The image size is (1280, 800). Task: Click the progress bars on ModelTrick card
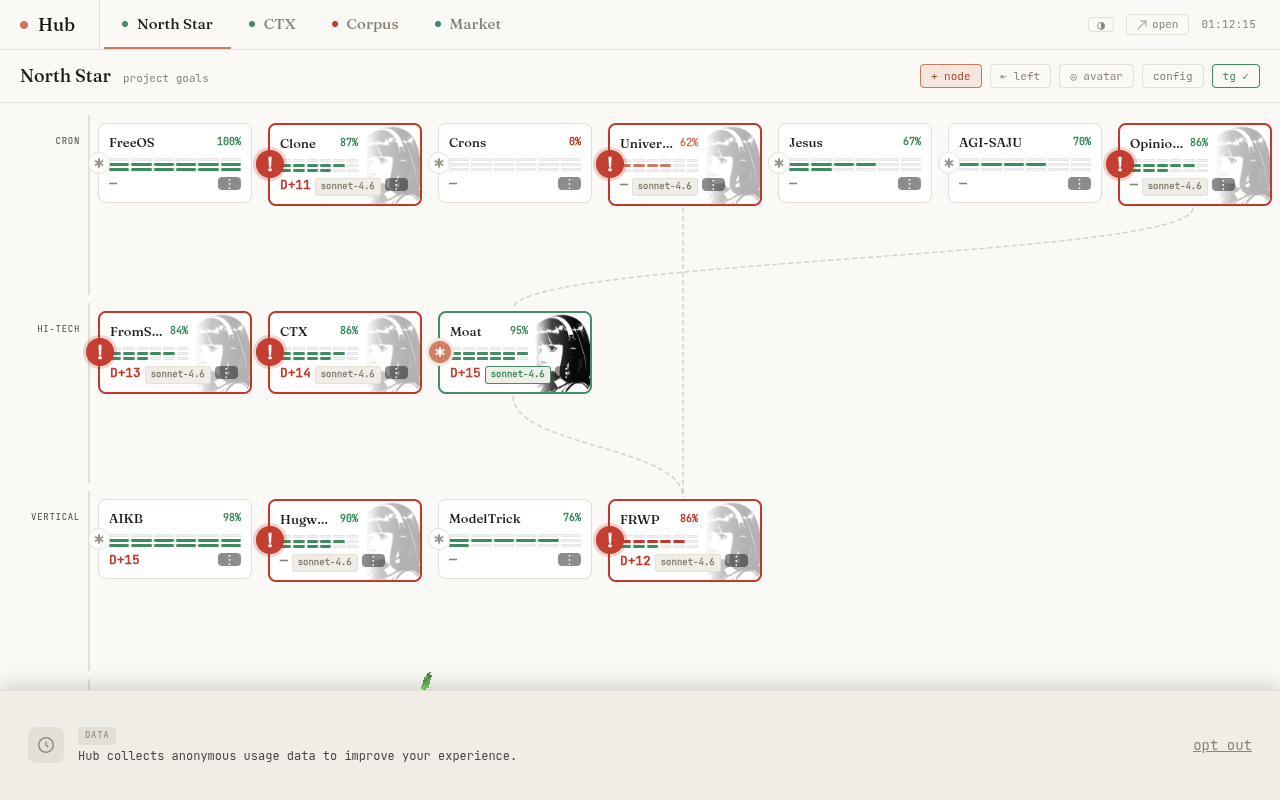click(515, 542)
